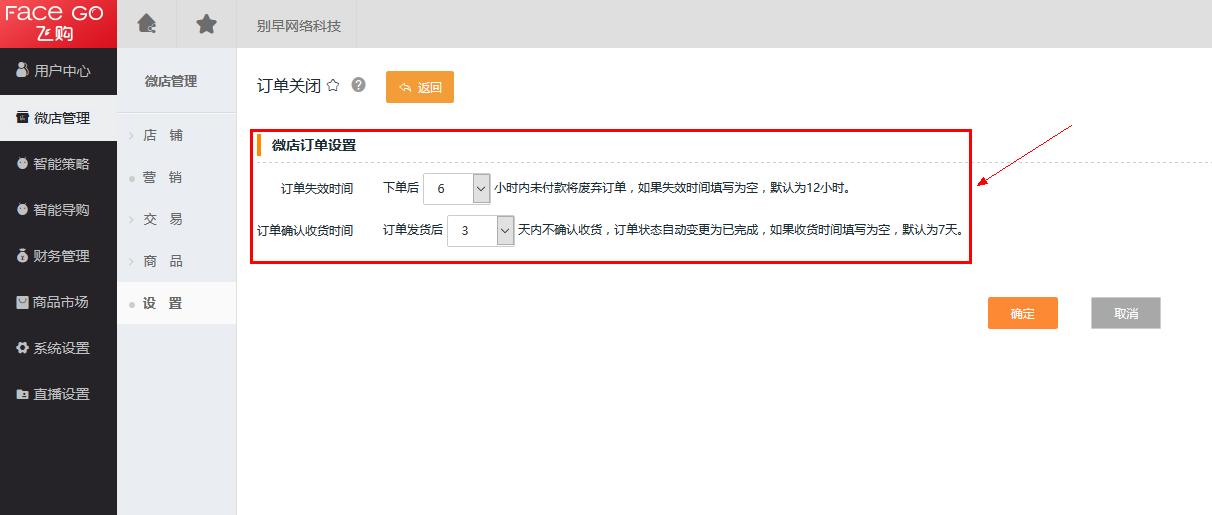The height and width of the screenshot is (515, 1212).
Task: Open 用户中心 in the left sidebar
Action: (58, 71)
